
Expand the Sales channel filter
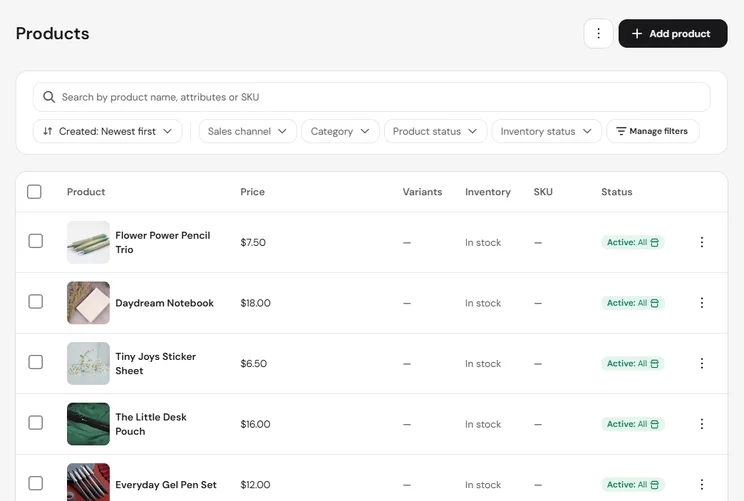pos(248,131)
